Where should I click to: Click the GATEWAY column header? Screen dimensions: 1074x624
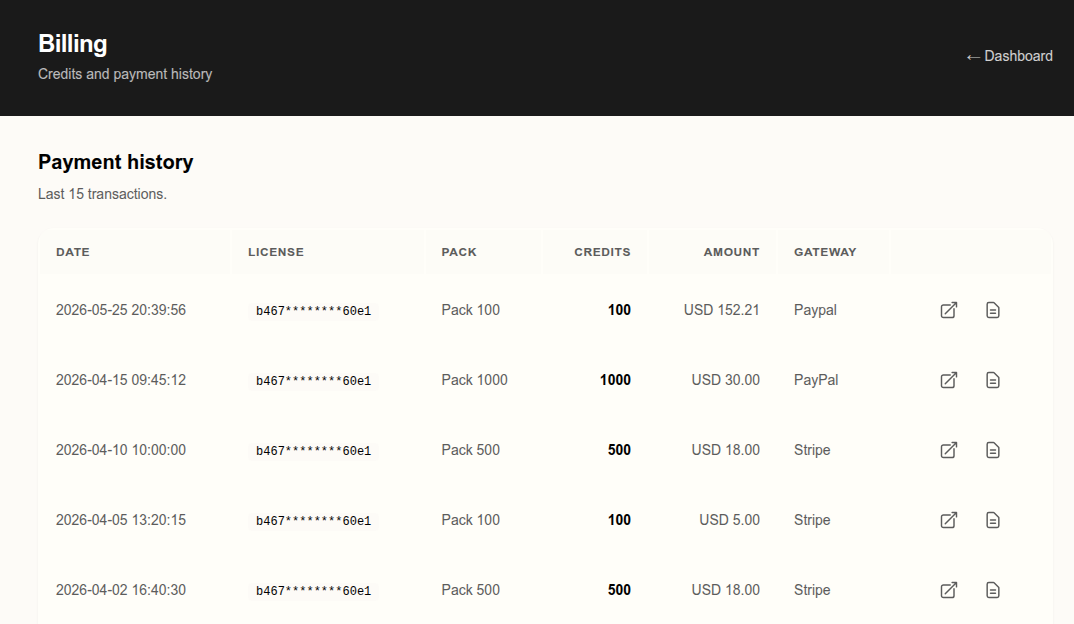(825, 252)
